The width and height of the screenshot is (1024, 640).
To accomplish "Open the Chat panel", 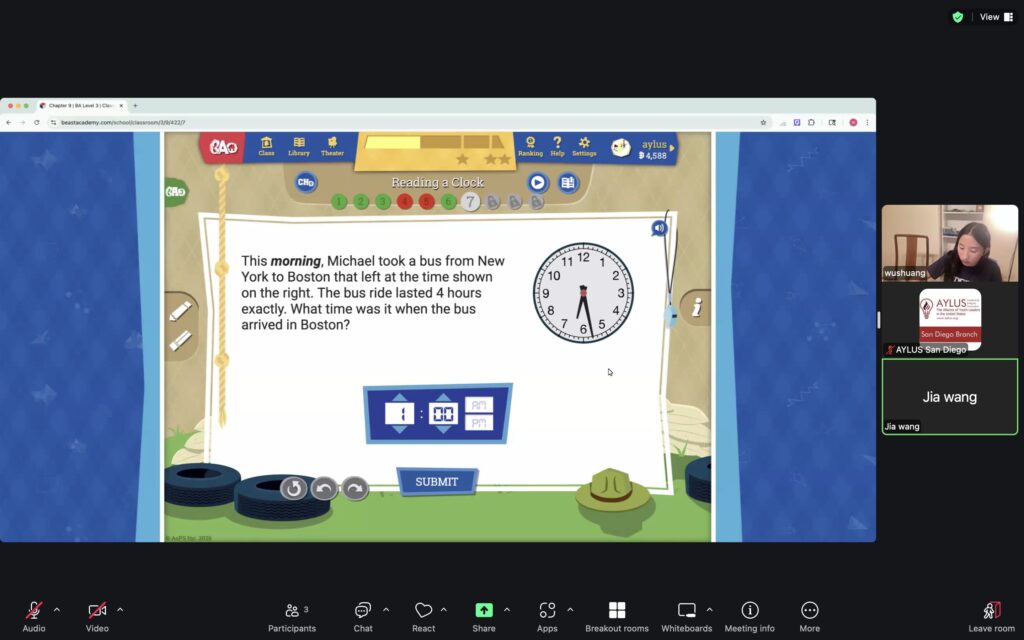I will click(363, 611).
